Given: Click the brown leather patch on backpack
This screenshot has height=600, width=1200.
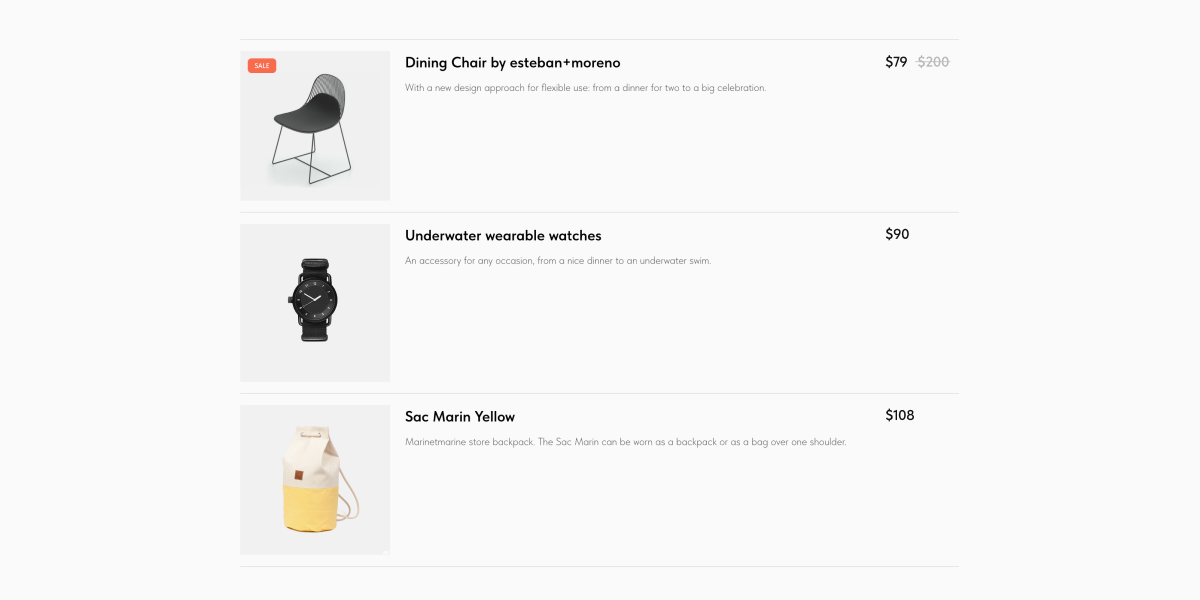Looking at the screenshot, I should [299, 475].
